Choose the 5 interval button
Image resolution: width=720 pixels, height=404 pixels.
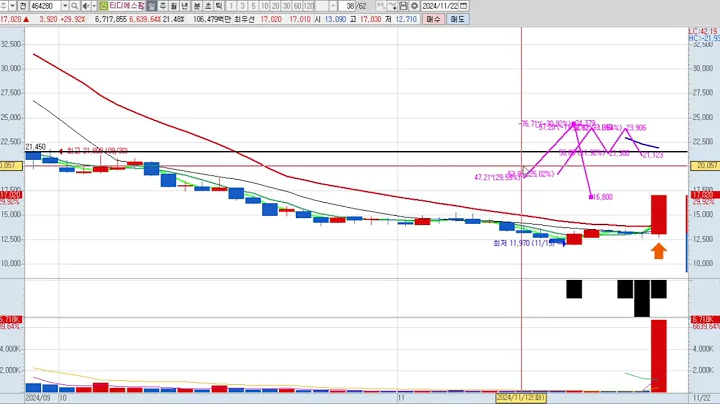click(253, 6)
